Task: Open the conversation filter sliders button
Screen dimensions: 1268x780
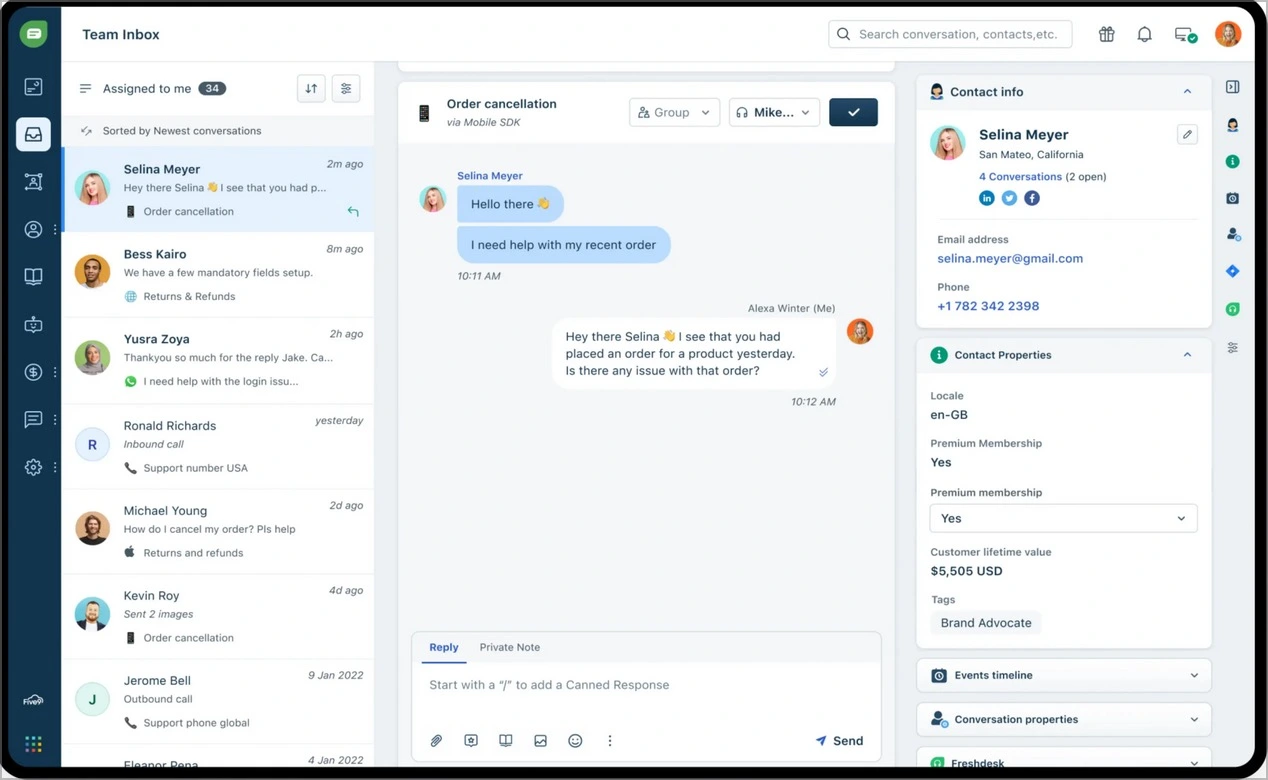Action: click(346, 88)
